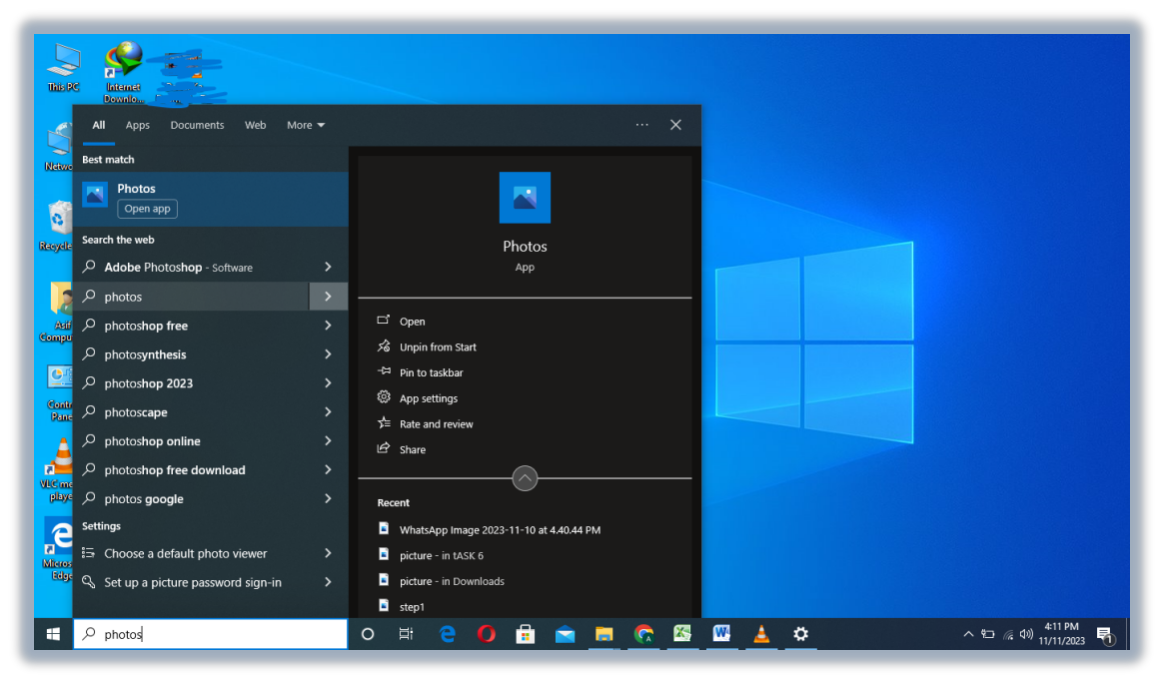The width and height of the screenshot is (1163, 684).
Task: Launch Microsoft Edge from the taskbar
Action: [x=447, y=634]
